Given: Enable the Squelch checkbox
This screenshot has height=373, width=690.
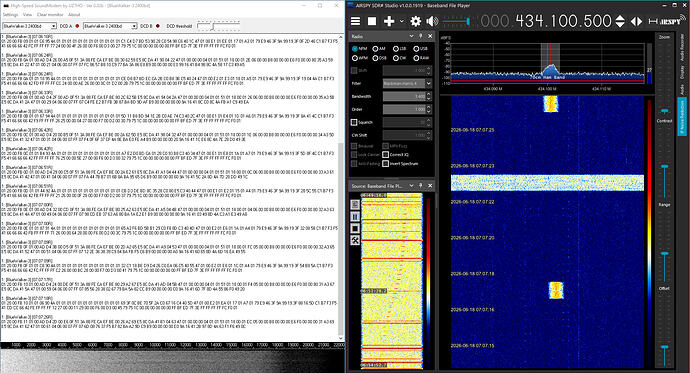Looking at the screenshot, I should pos(354,122).
